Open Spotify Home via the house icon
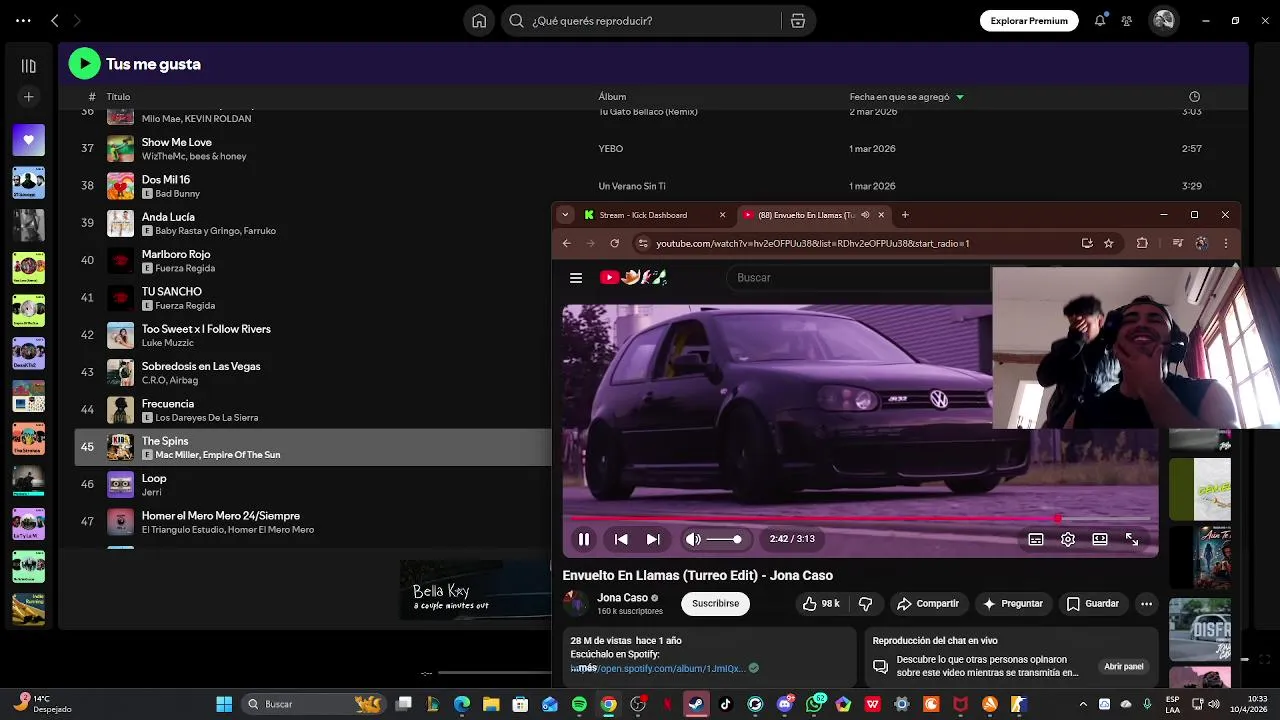Viewport: 1280px width, 720px height. tap(479, 21)
